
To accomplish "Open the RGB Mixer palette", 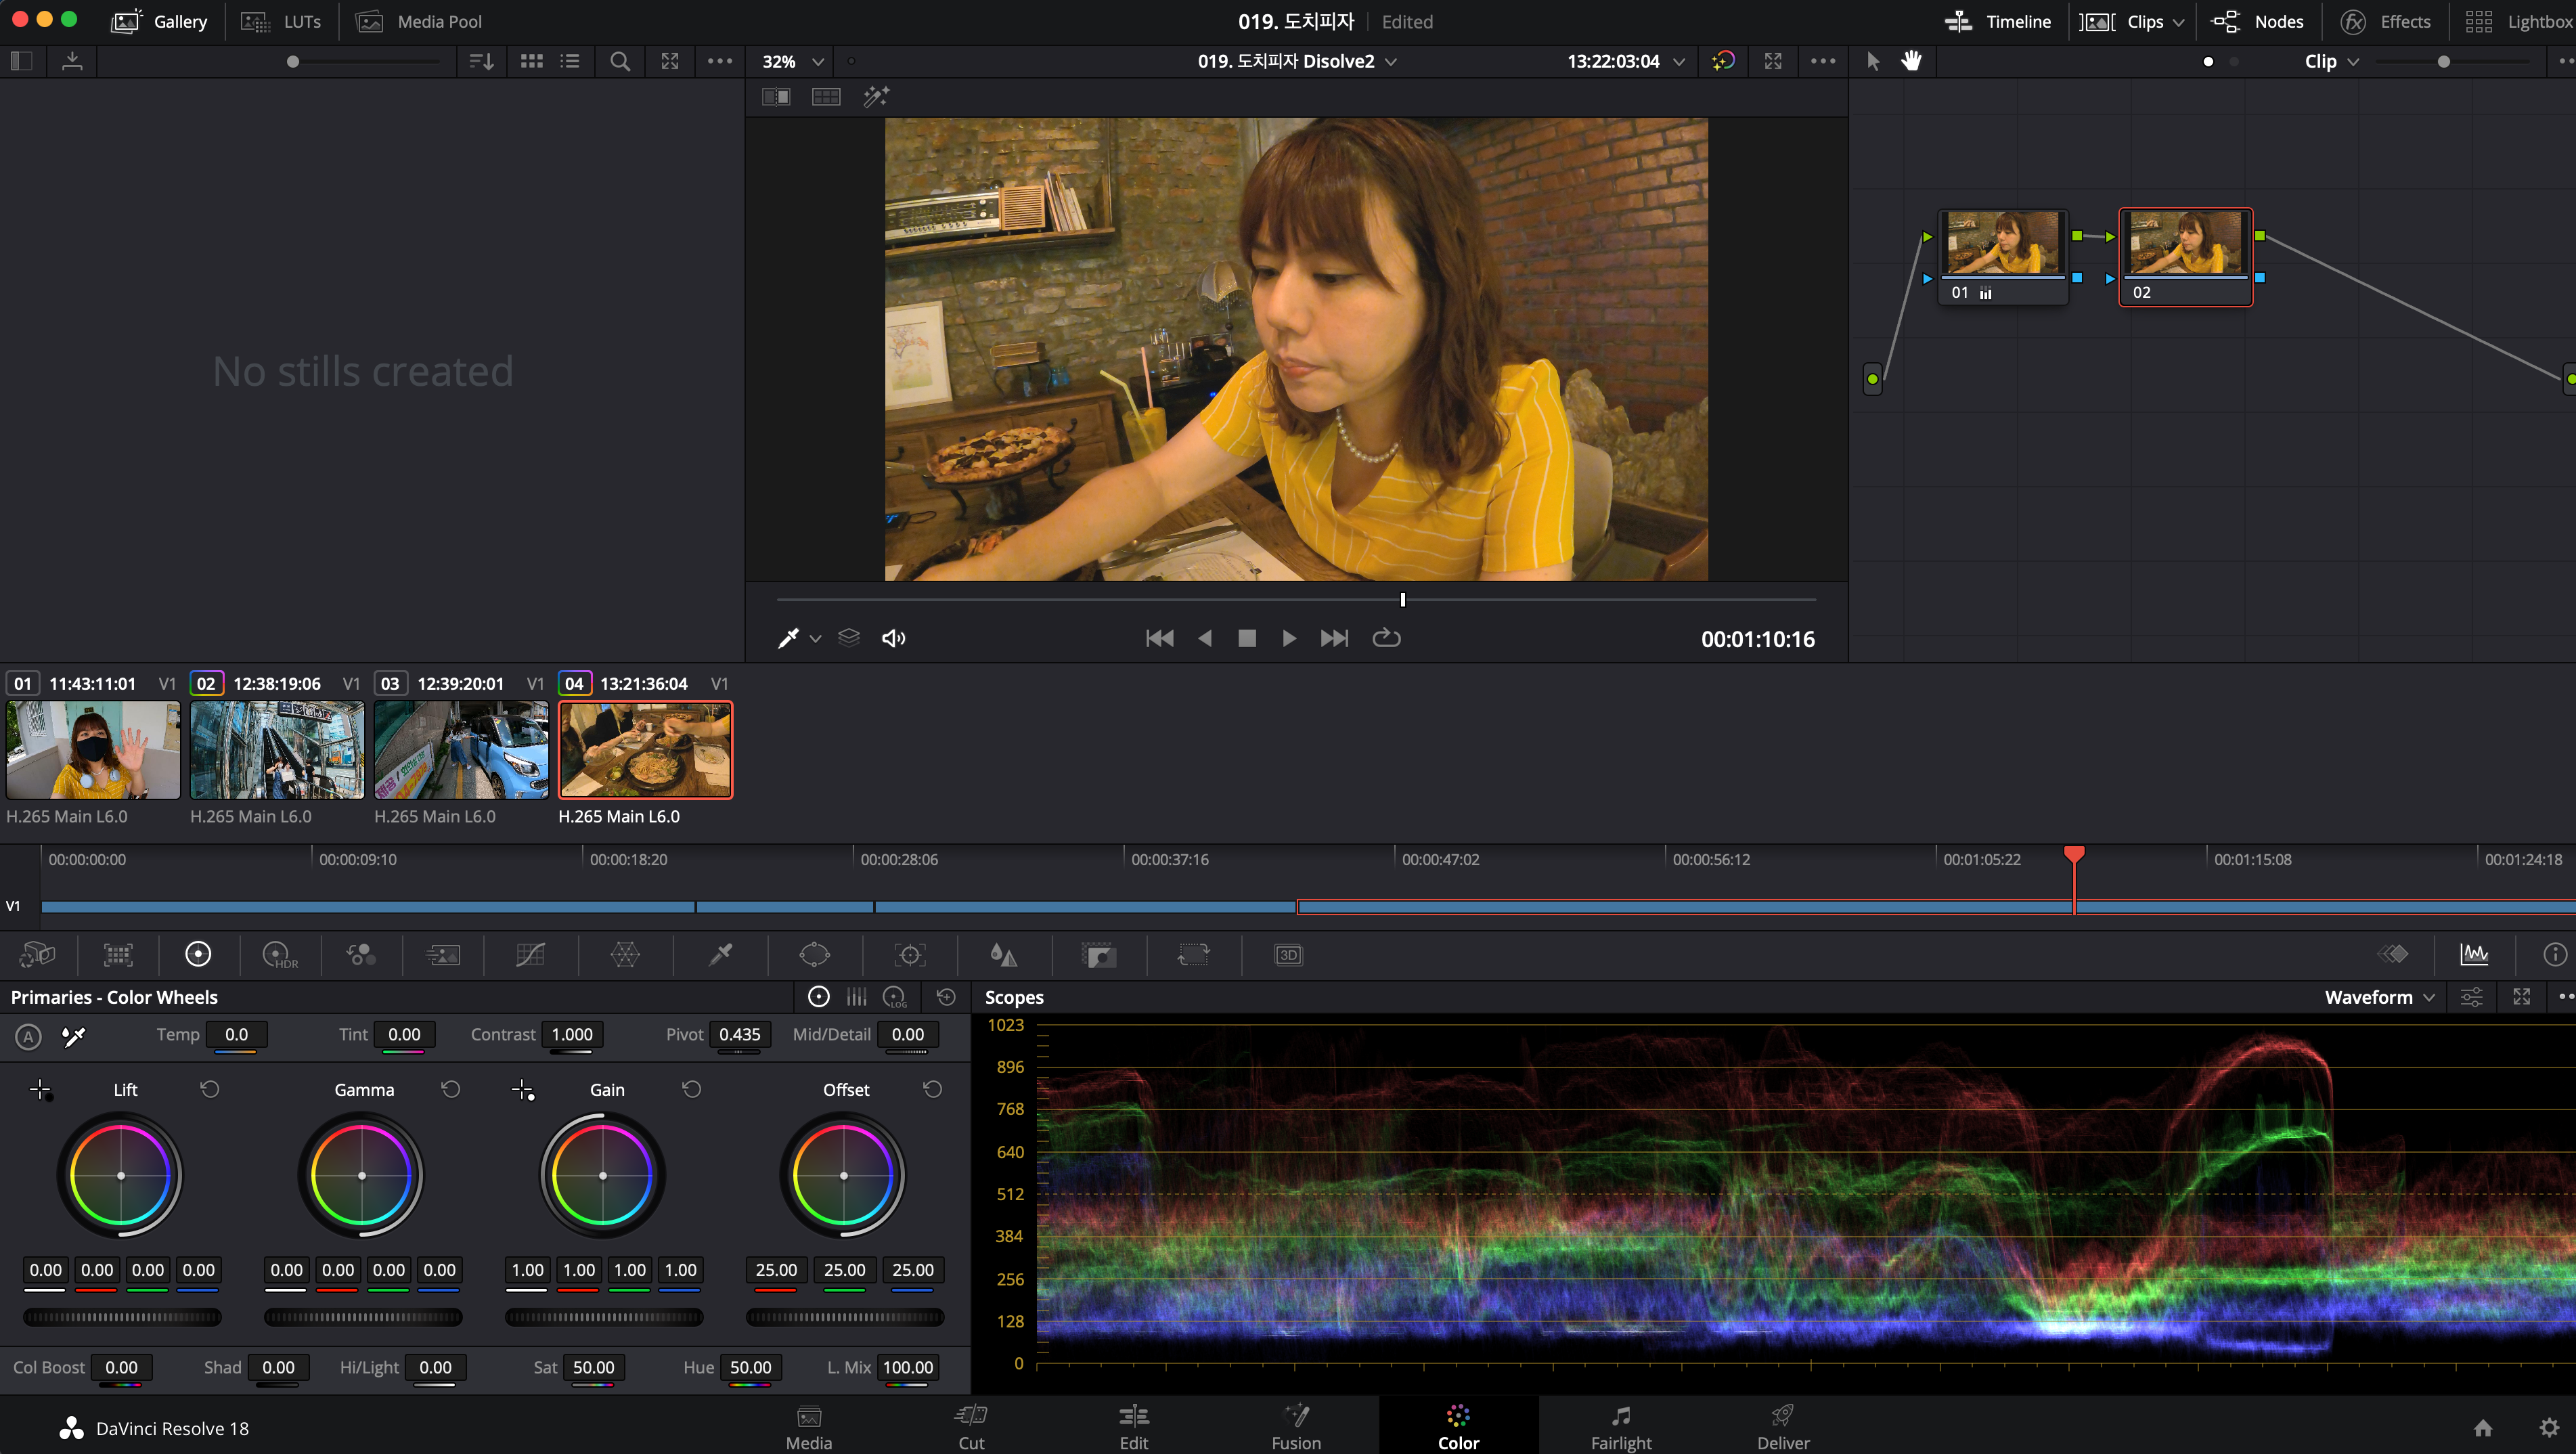I will coord(361,955).
